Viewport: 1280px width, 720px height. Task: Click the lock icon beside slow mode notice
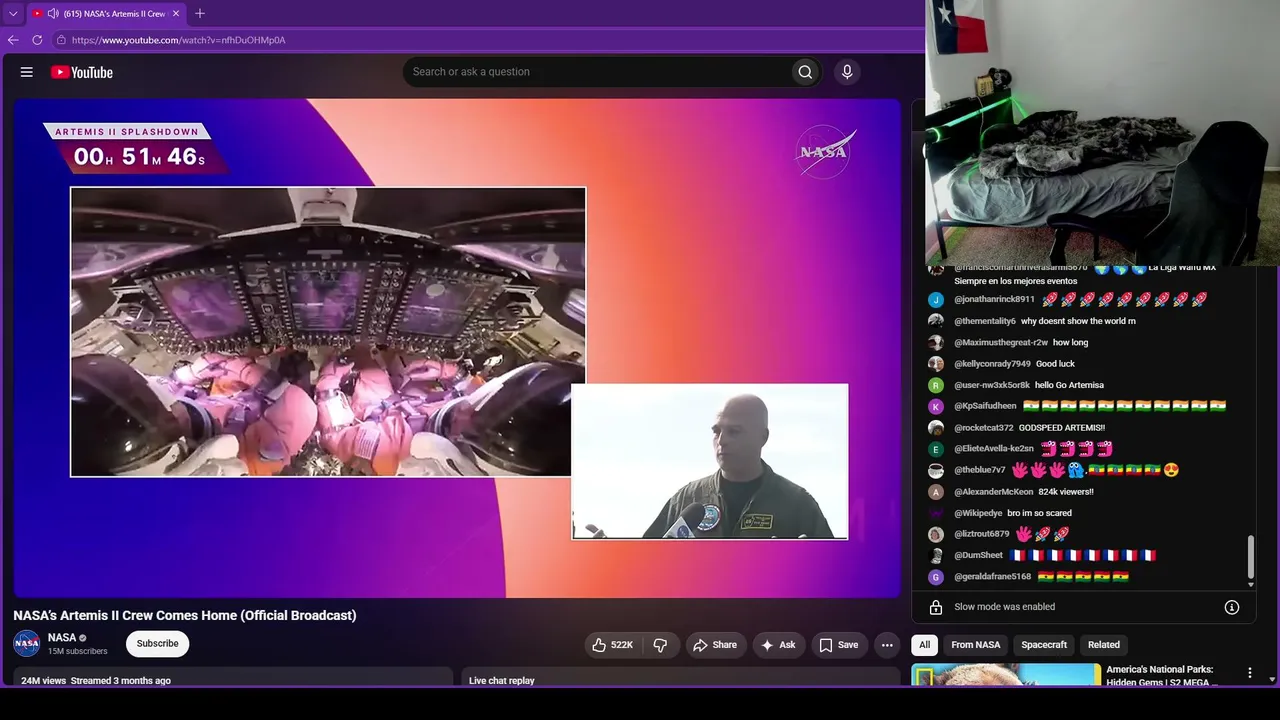tap(936, 607)
